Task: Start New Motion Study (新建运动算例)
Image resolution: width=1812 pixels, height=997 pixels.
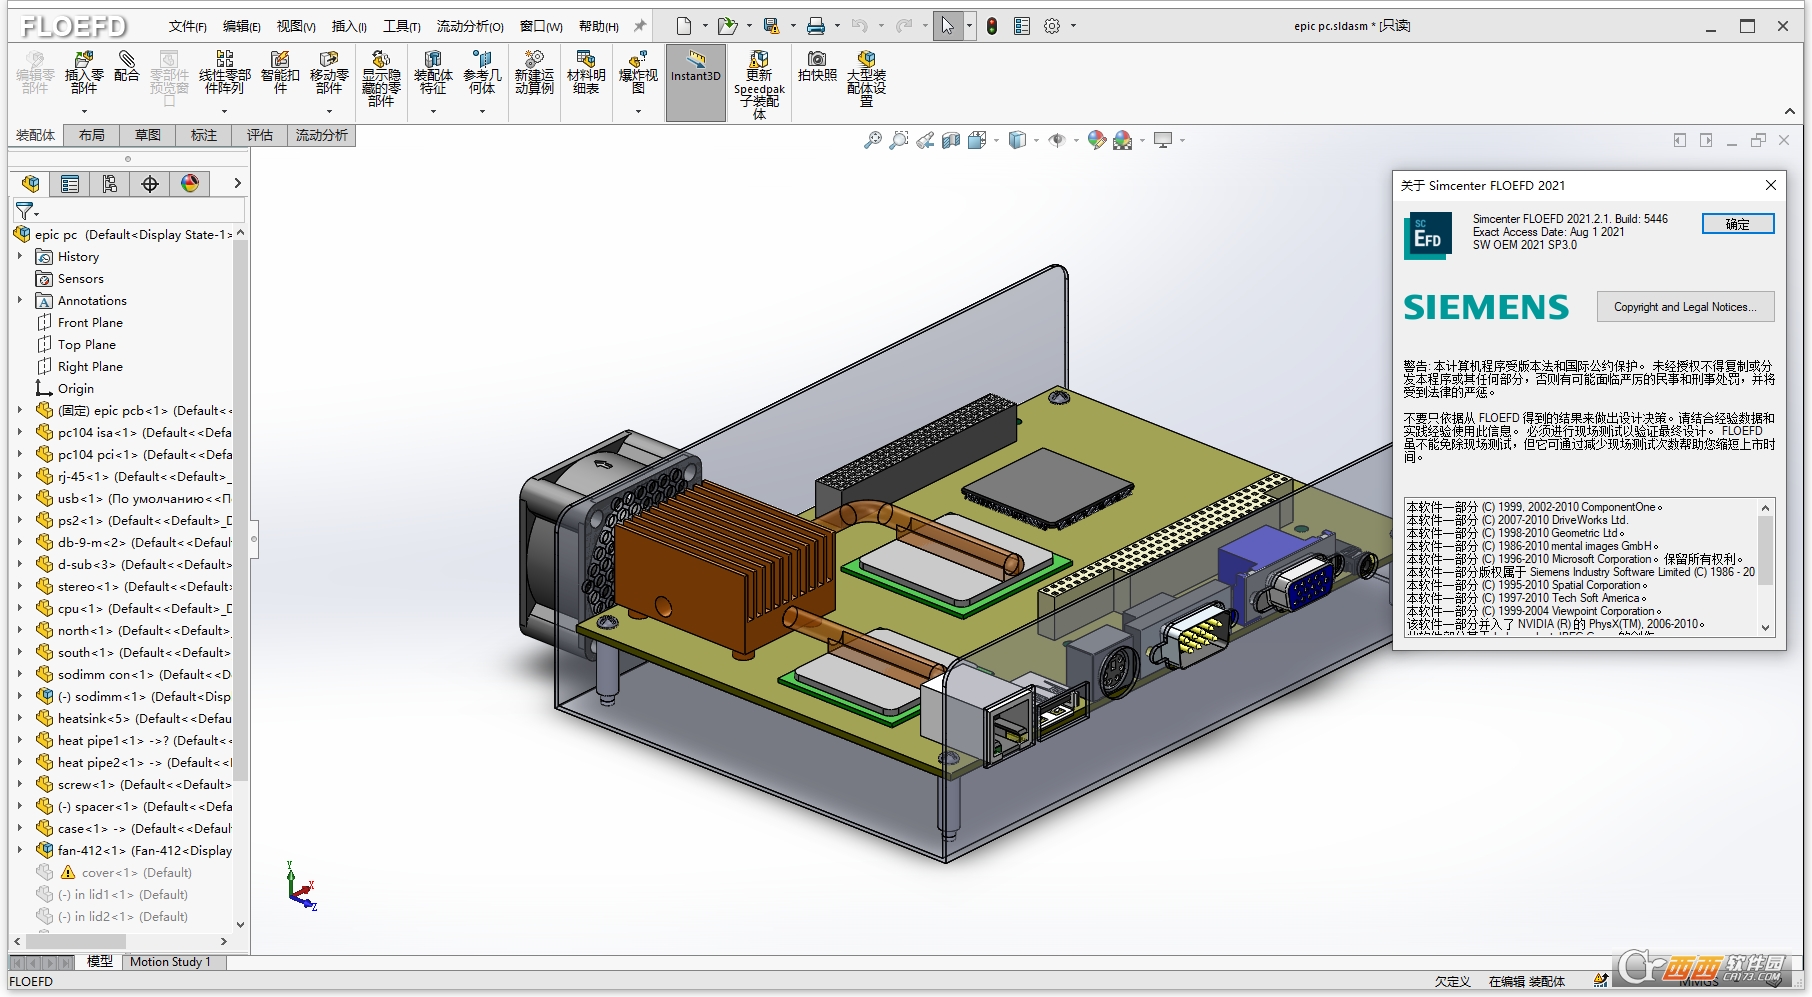Action: tap(534, 72)
